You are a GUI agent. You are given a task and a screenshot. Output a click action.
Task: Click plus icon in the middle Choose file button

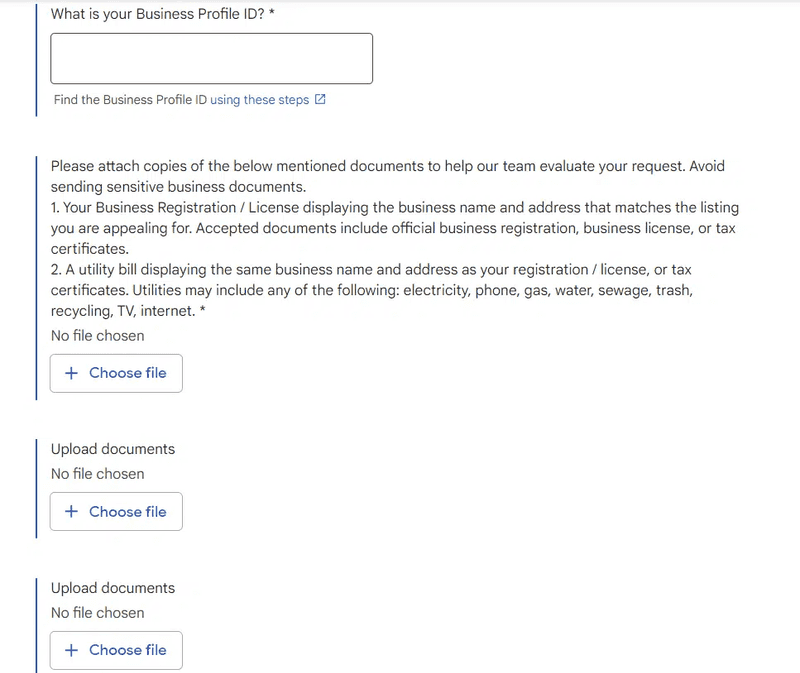coord(71,512)
